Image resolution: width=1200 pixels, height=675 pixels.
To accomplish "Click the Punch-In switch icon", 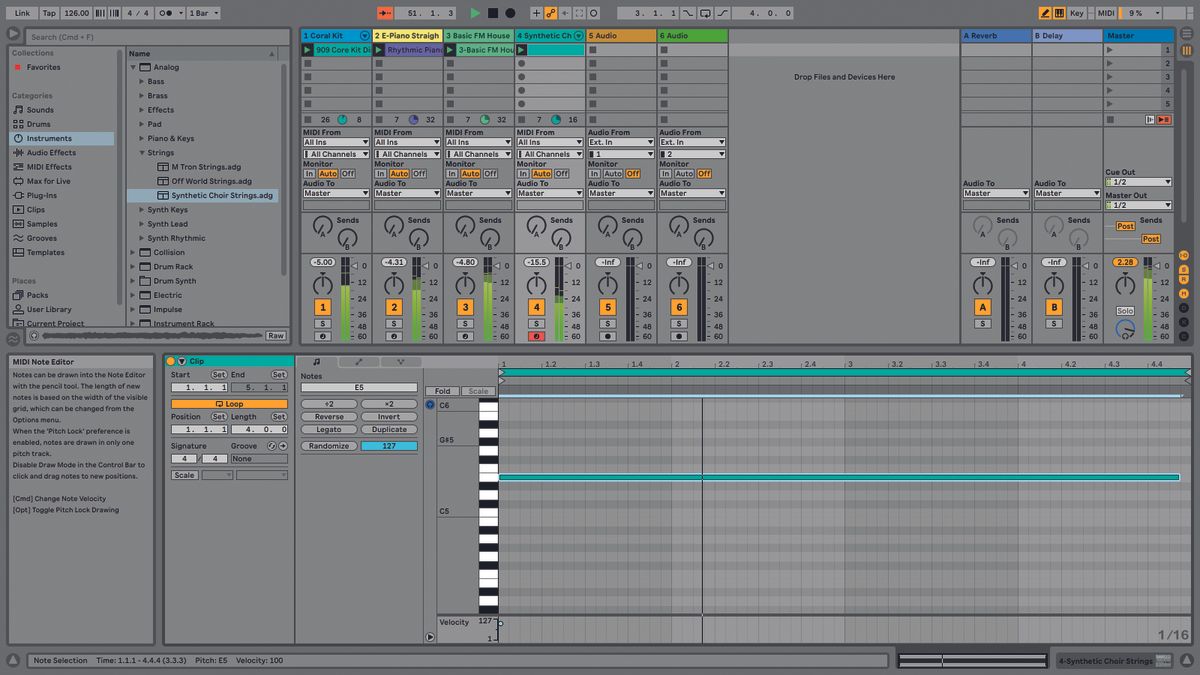I will 688,13.
